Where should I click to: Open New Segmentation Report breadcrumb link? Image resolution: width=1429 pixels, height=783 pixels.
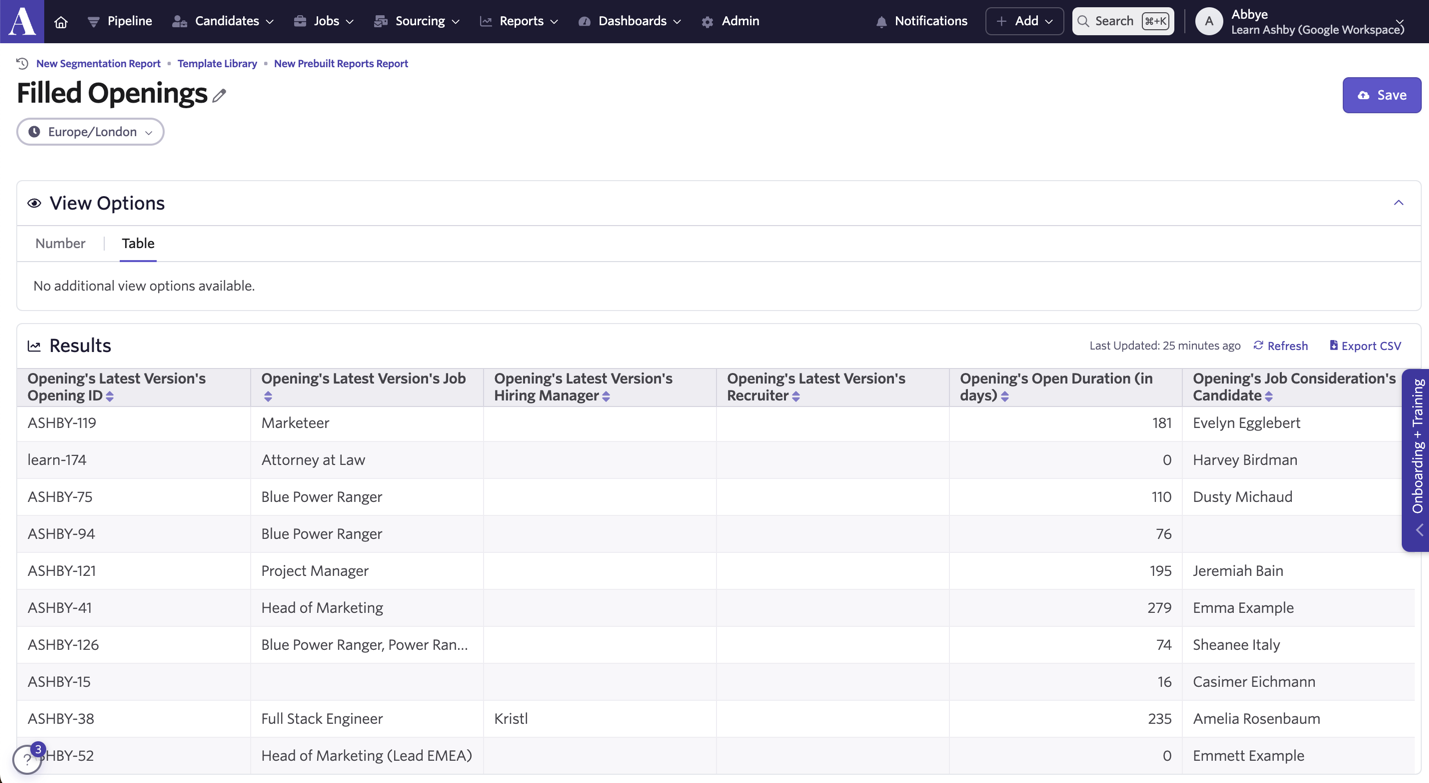coord(98,63)
